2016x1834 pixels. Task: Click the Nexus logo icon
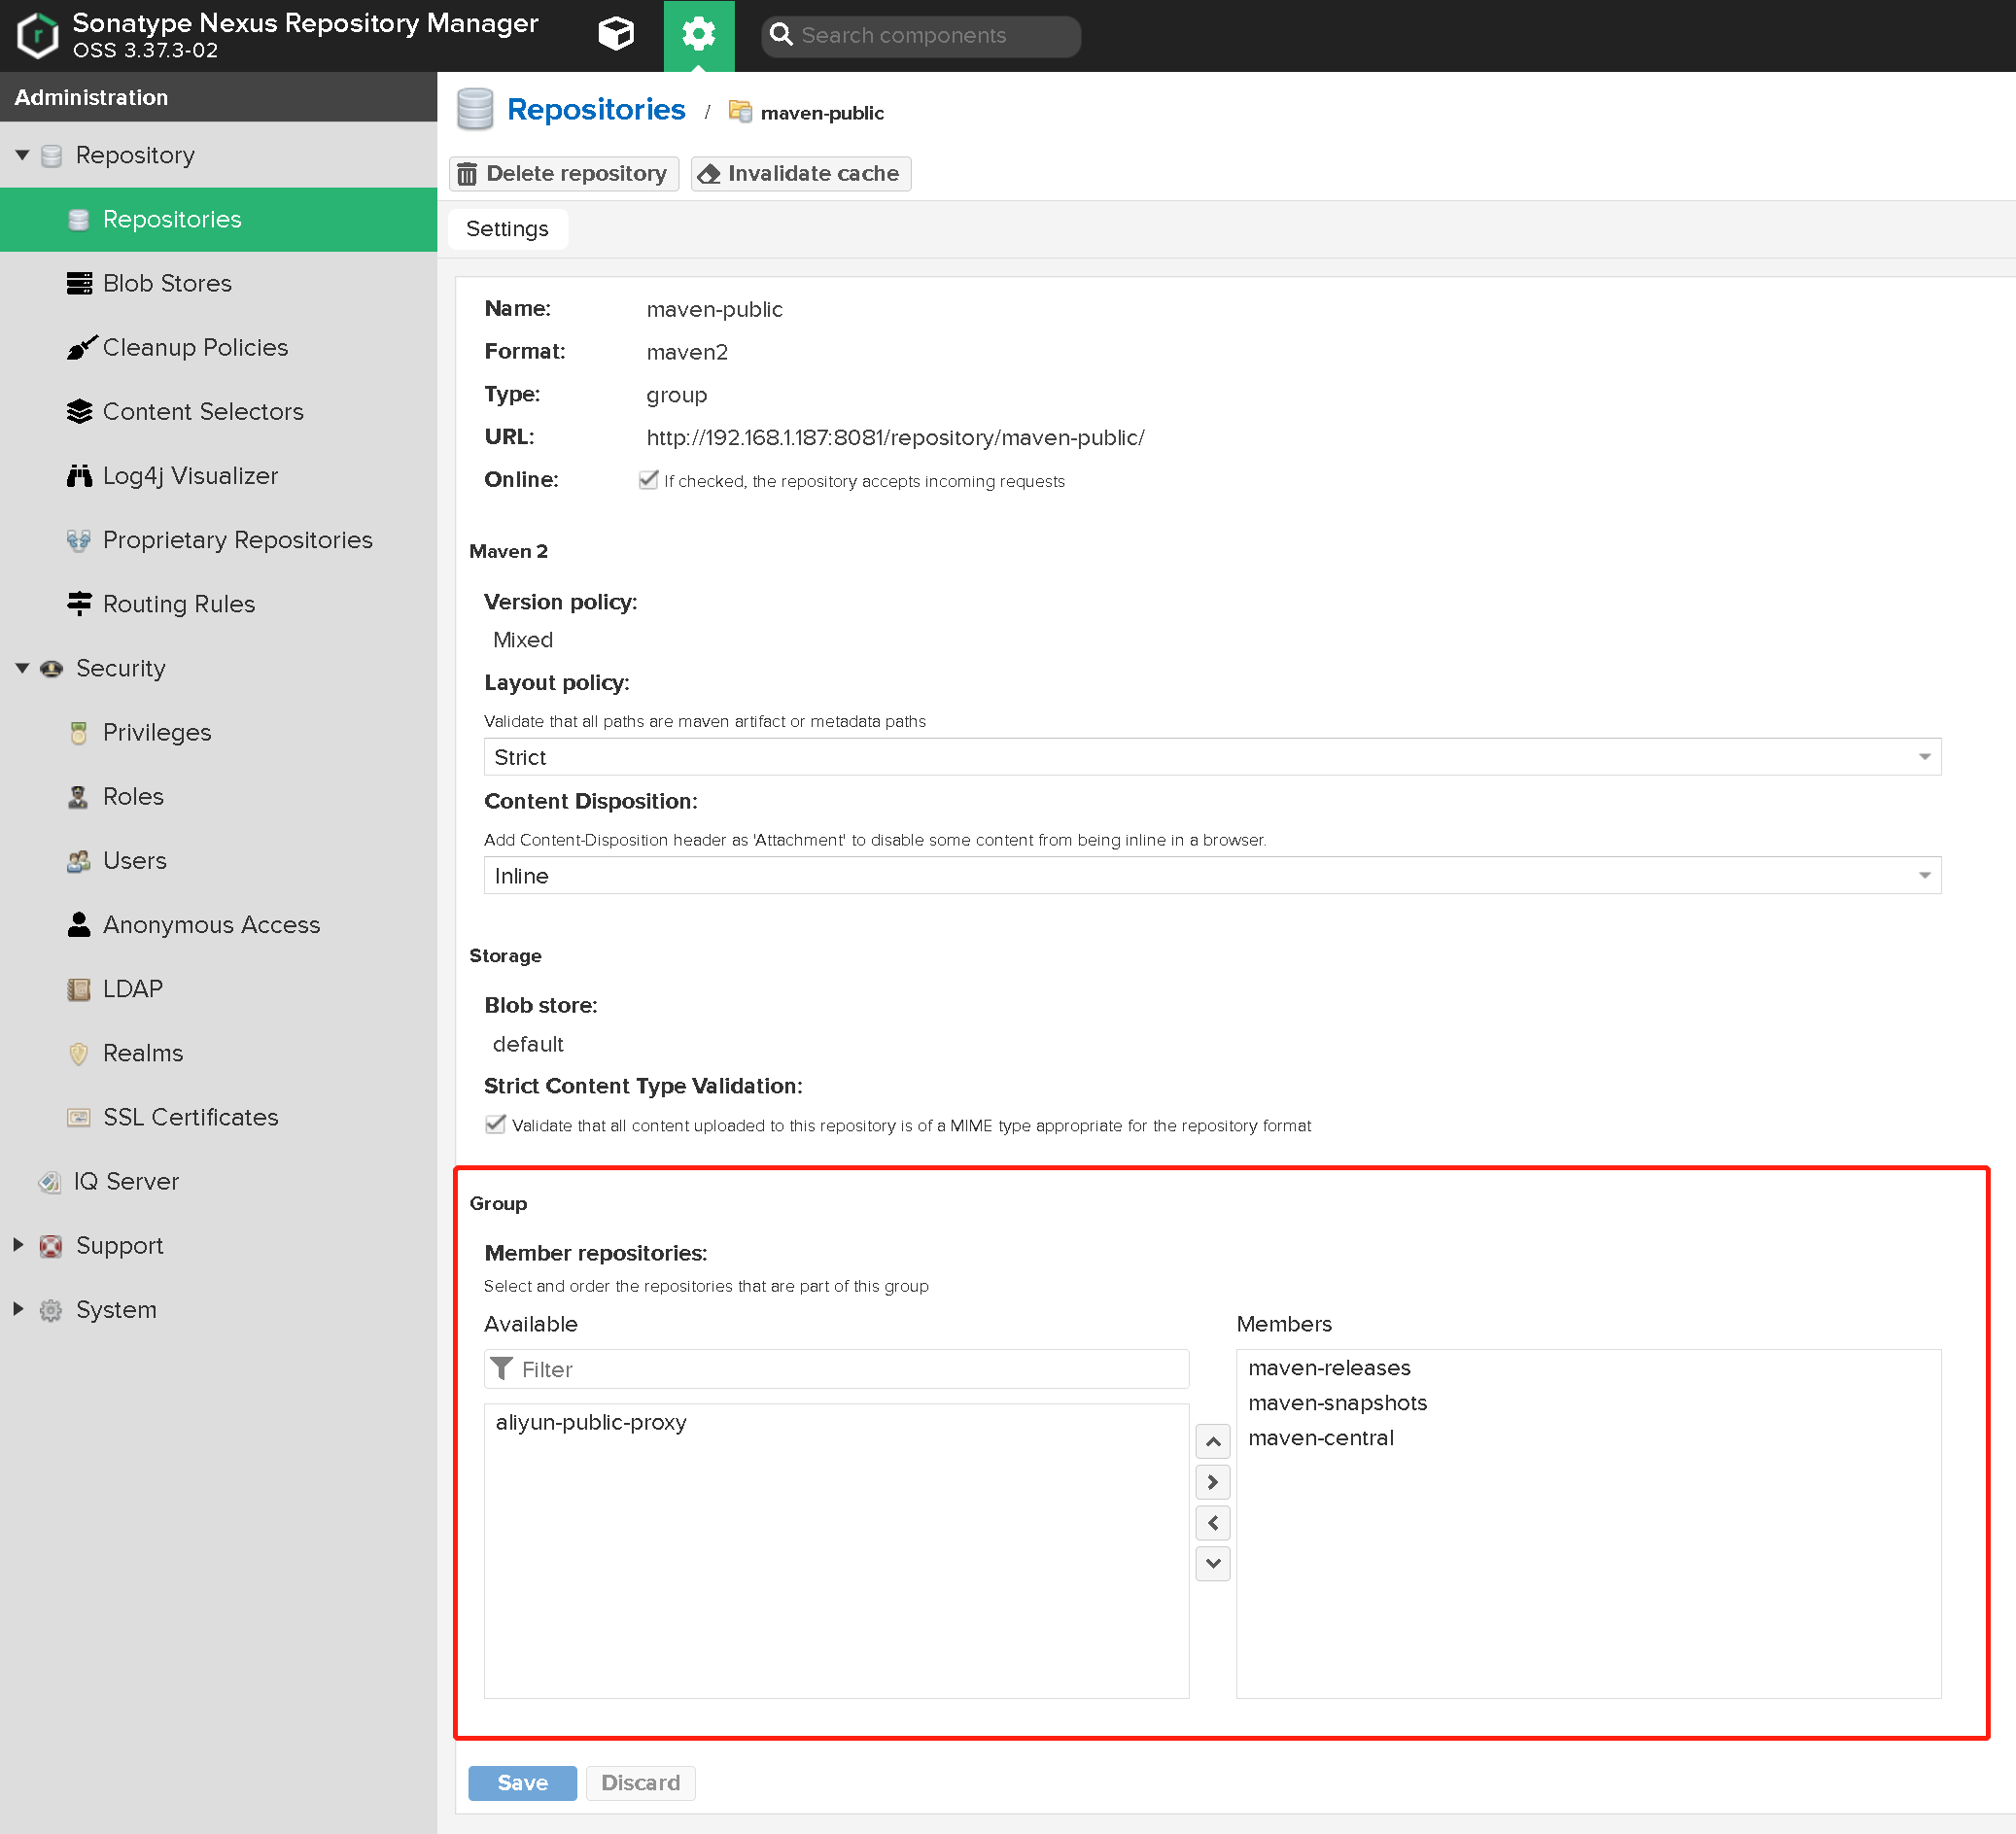[38, 35]
